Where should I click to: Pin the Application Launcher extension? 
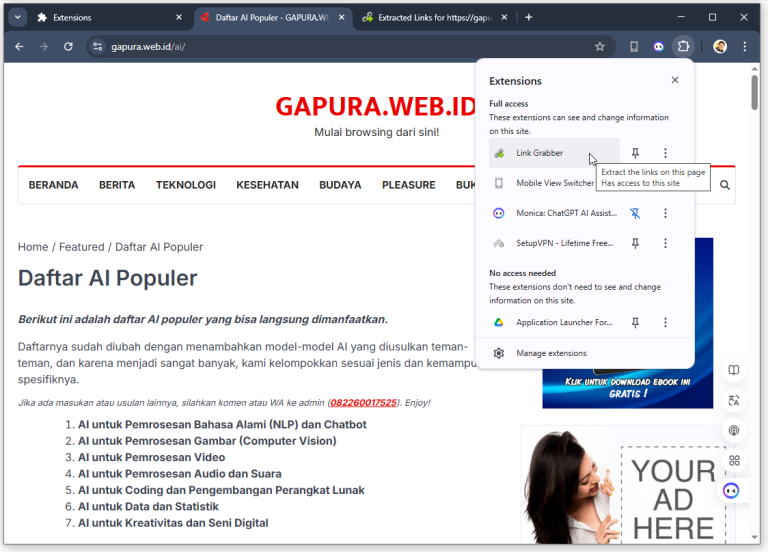tap(635, 322)
